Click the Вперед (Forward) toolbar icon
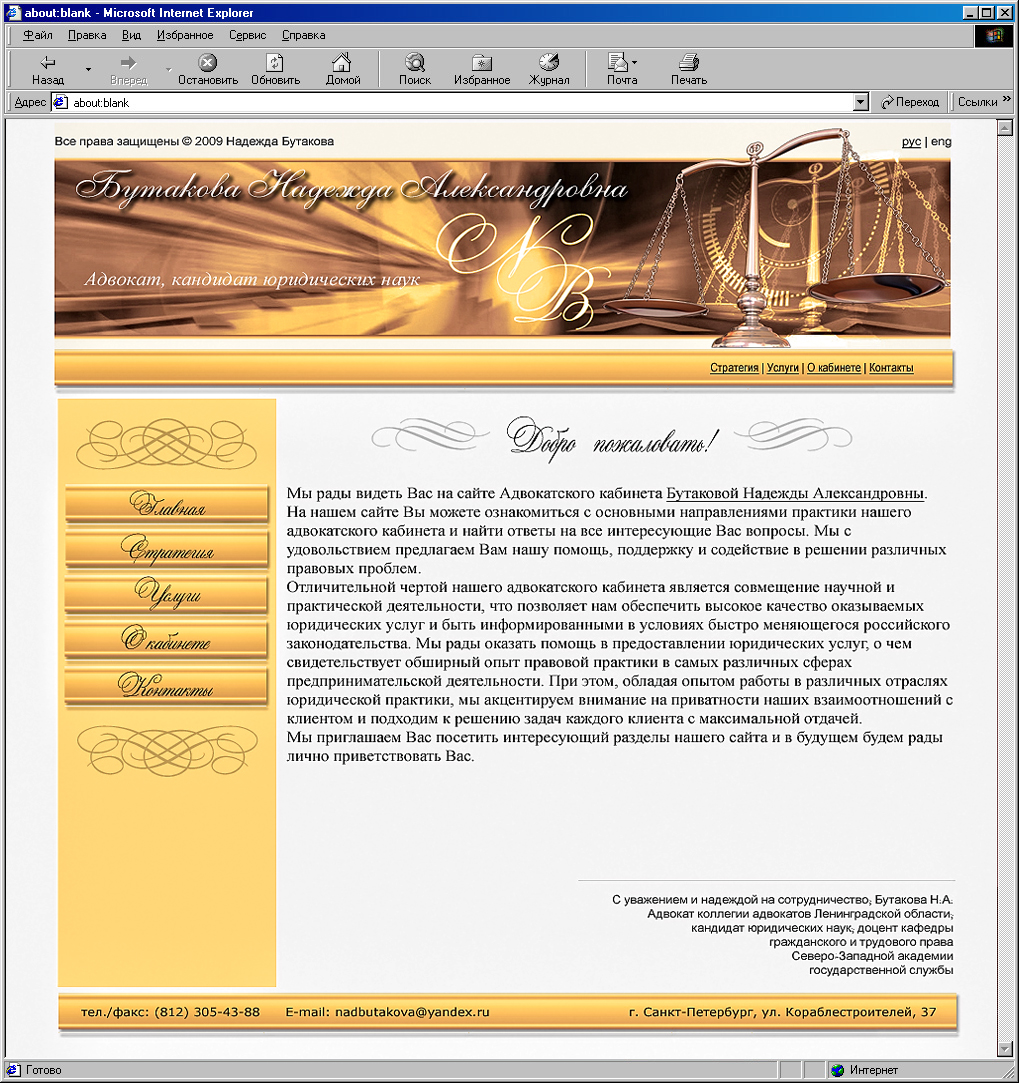 [x=128, y=63]
